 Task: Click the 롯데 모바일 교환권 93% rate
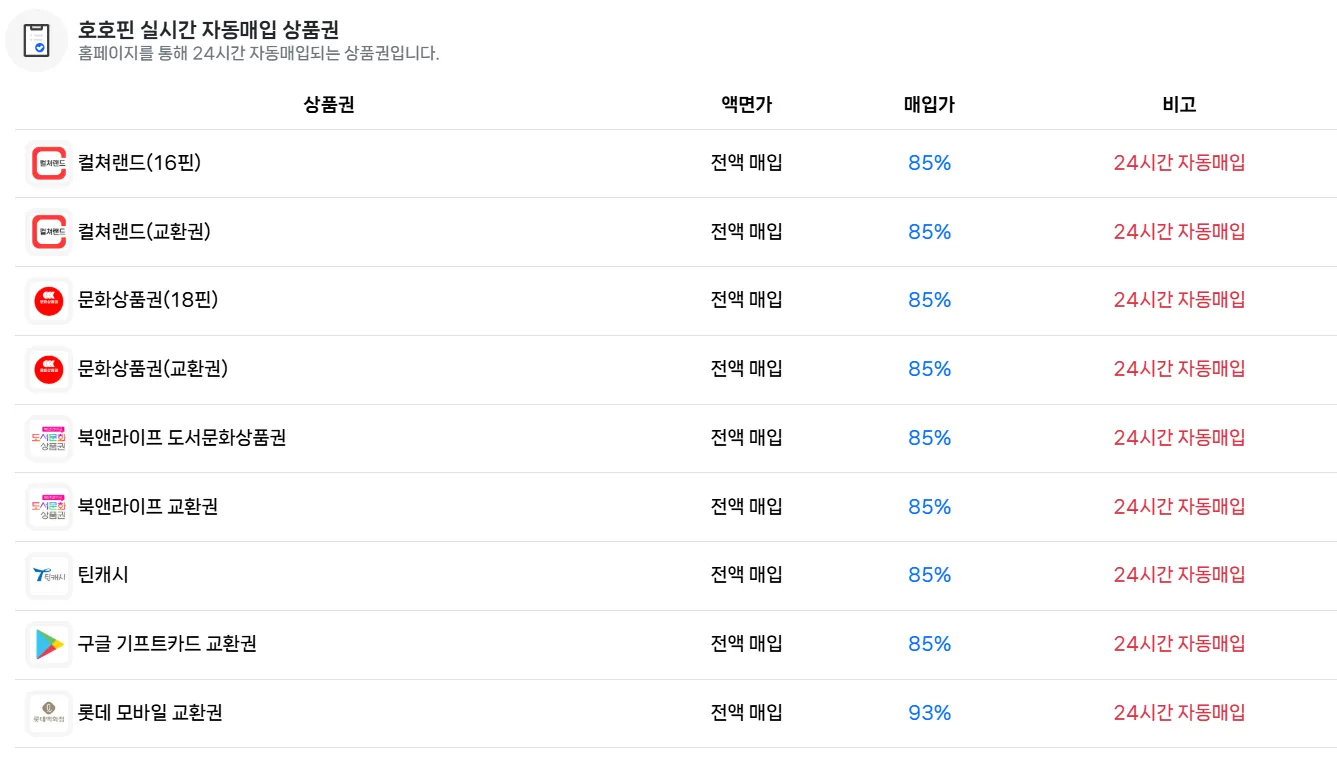coord(929,713)
